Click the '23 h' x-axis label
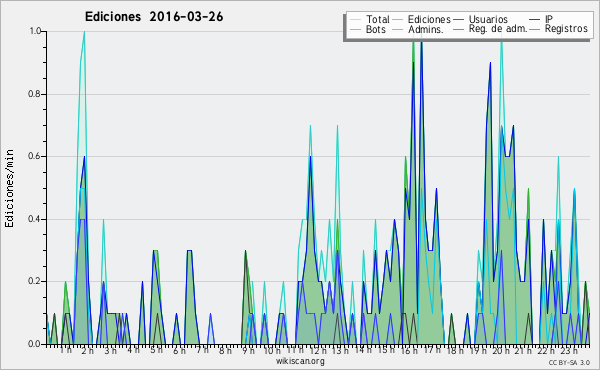Image resolution: width=600 pixels, height=370 pixels. (569, 350)
